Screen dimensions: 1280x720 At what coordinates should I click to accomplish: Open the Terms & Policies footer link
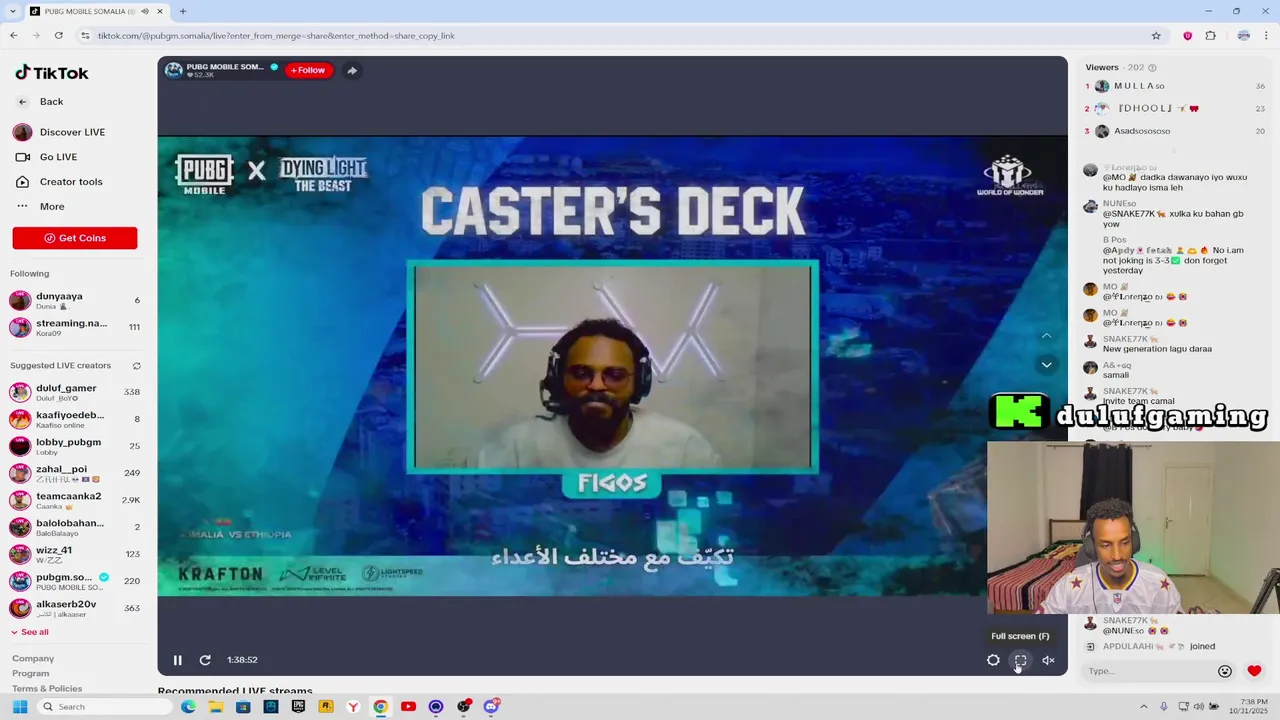(x=47, y=688)
